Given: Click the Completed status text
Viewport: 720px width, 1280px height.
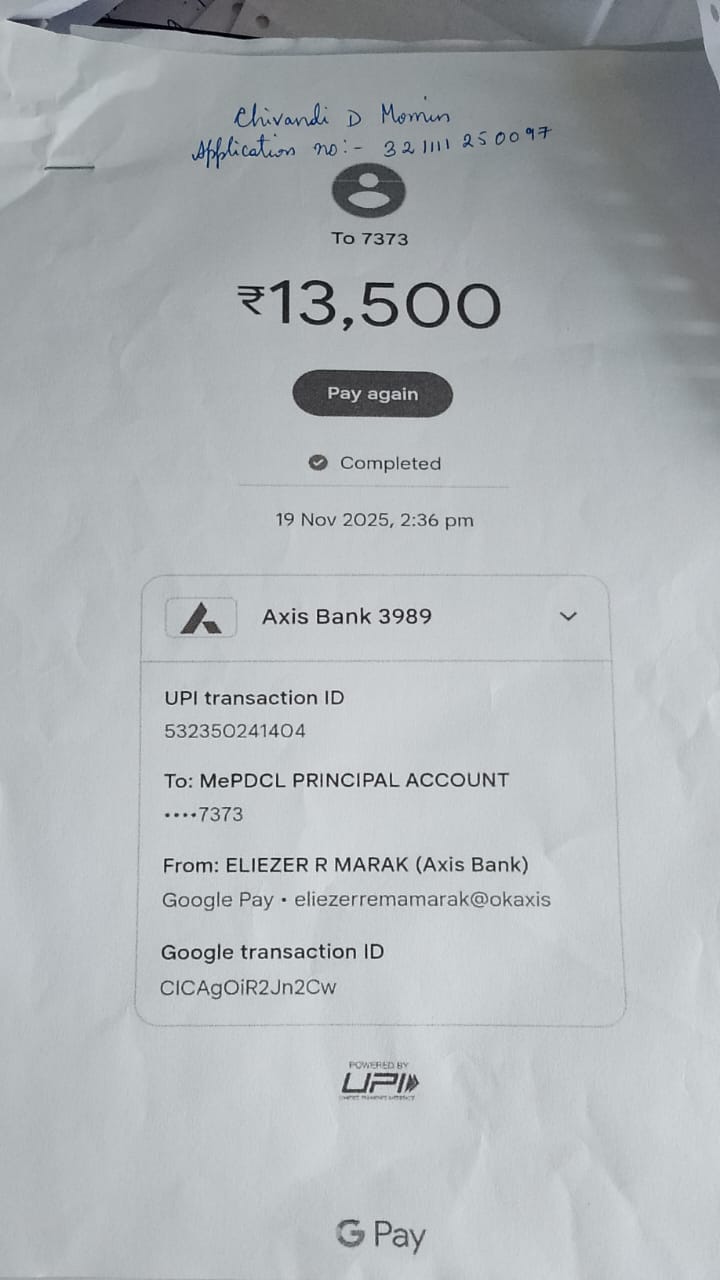Looking at the screenshot, I should point(390,463).
